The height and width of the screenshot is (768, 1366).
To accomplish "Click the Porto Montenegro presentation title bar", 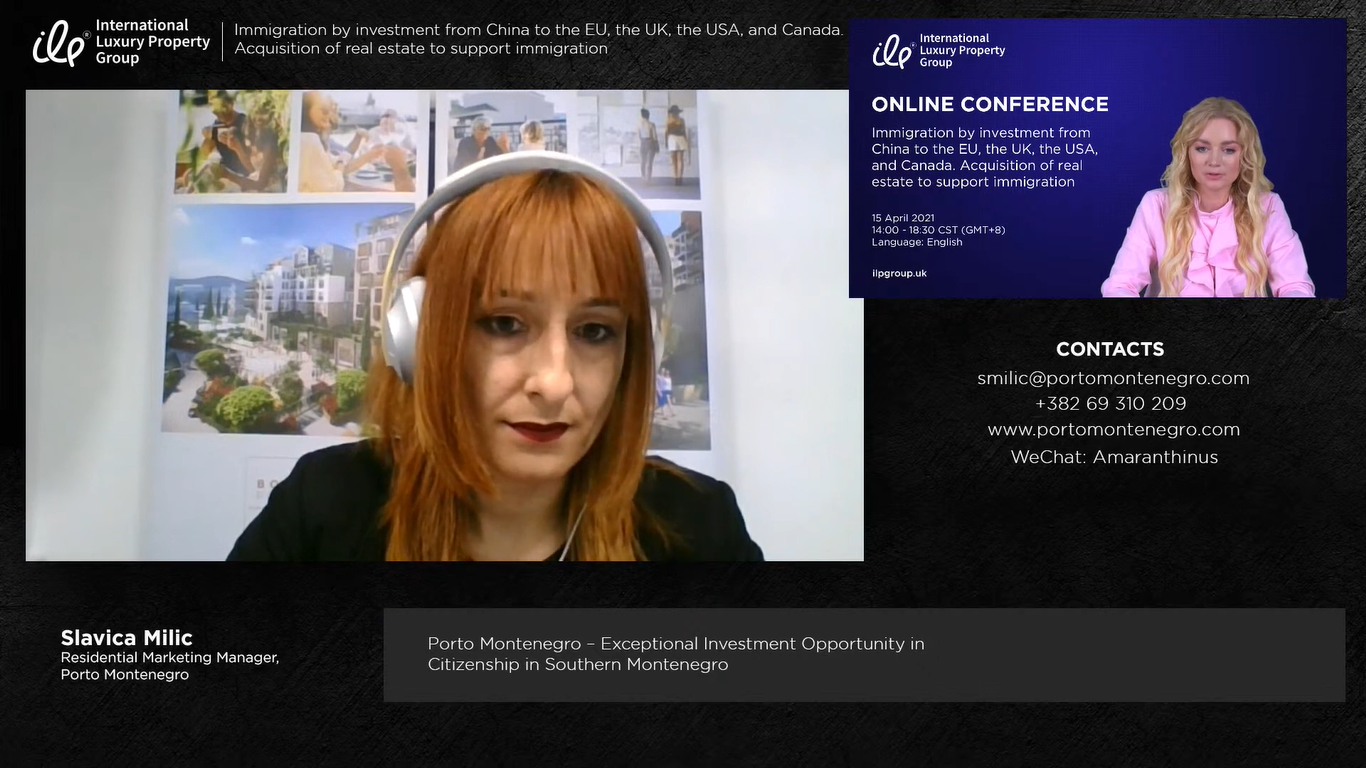I will (x=863, y=654).
